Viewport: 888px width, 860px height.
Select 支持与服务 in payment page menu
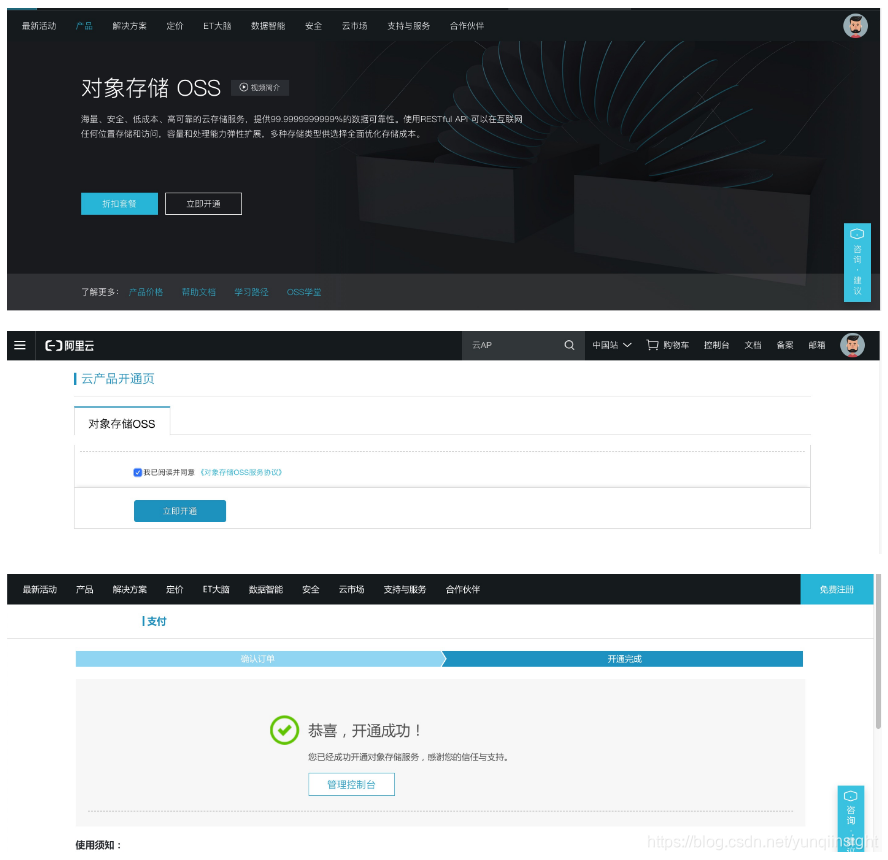pyautogui.click(x=405, y=589)
